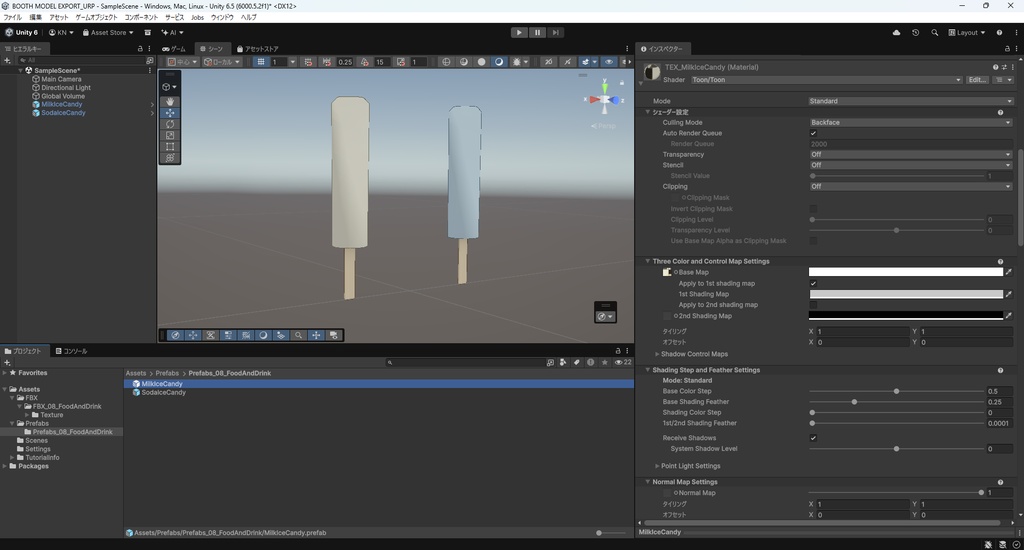This screenshot has height=550, width=1024.
Task: Open the undo history icon
Action: pos(915,32)
